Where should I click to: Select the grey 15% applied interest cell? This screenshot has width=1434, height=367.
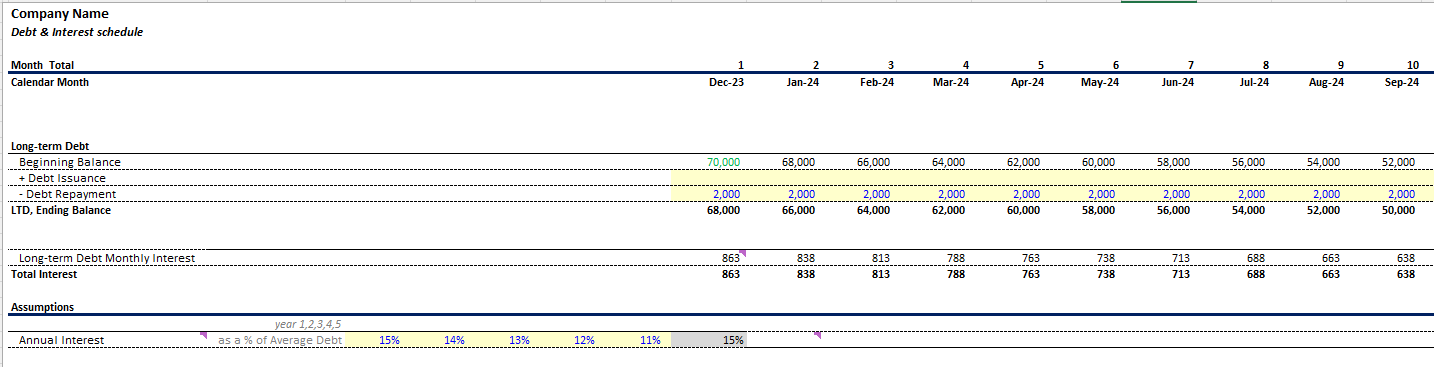709,340
